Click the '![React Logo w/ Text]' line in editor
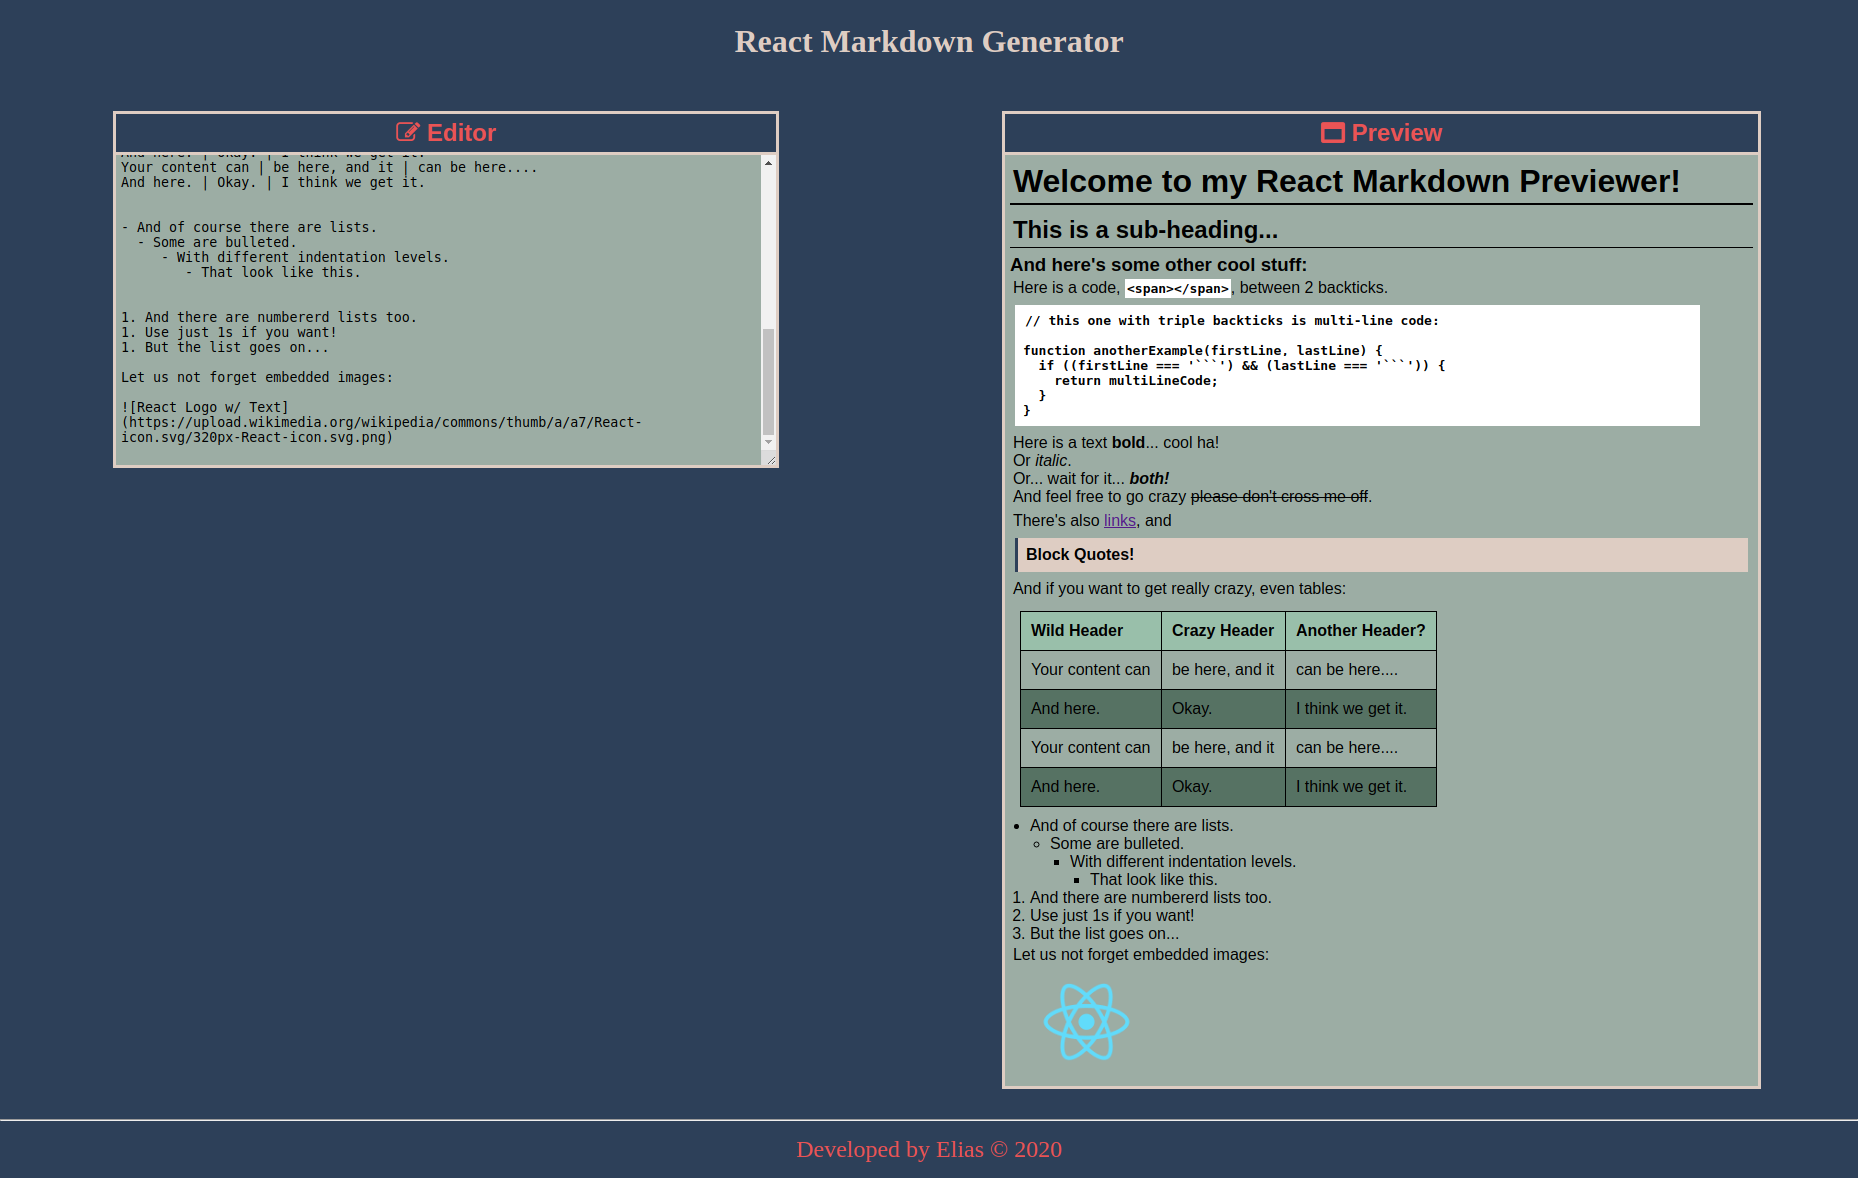 [x=205, y=408]
